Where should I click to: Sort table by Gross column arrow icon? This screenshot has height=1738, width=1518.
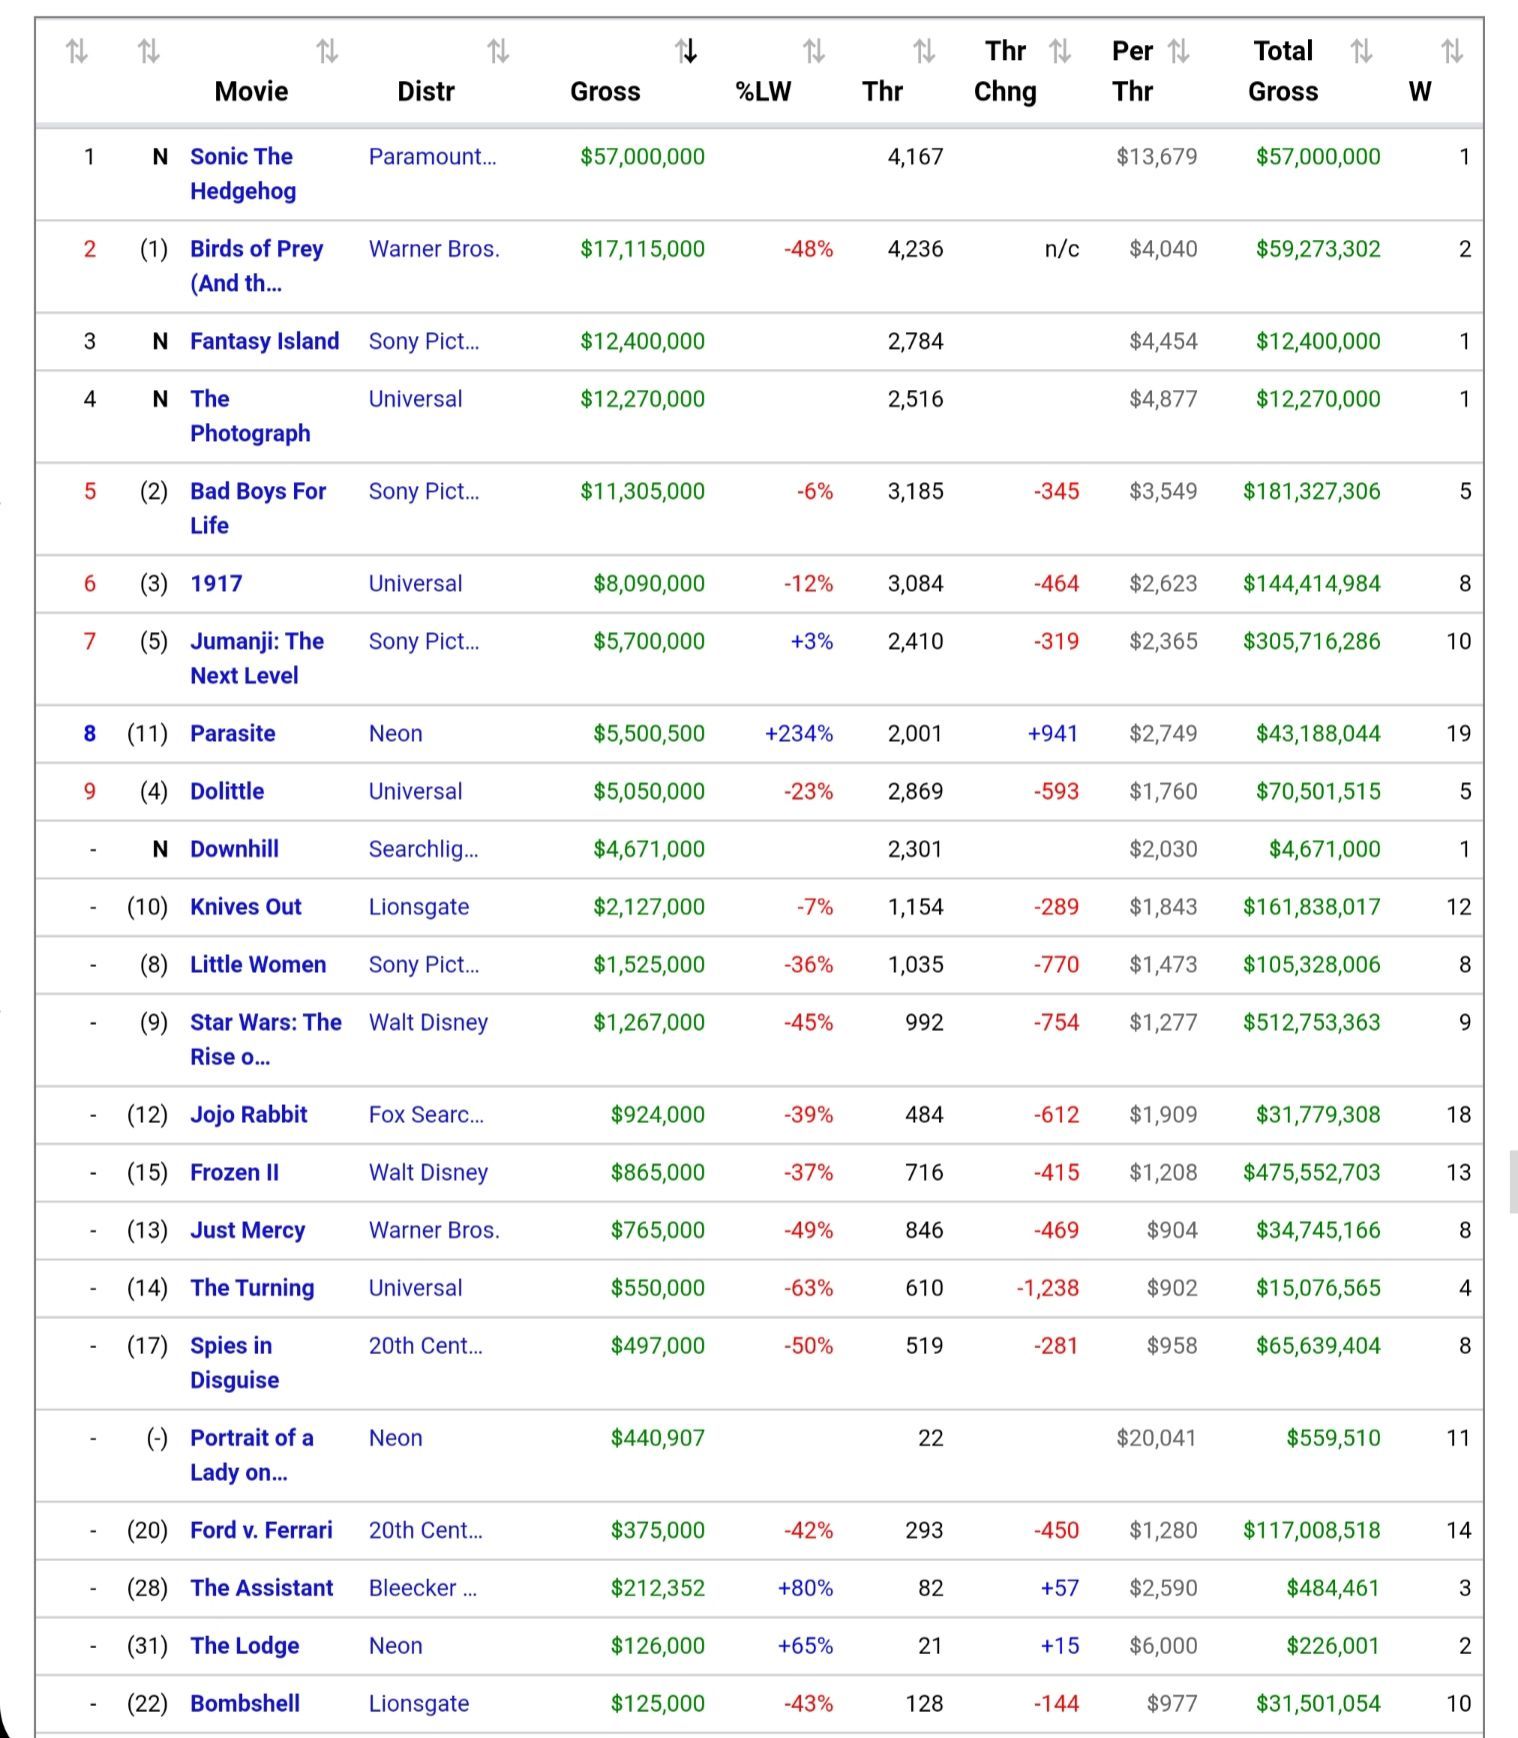point(686,50)
